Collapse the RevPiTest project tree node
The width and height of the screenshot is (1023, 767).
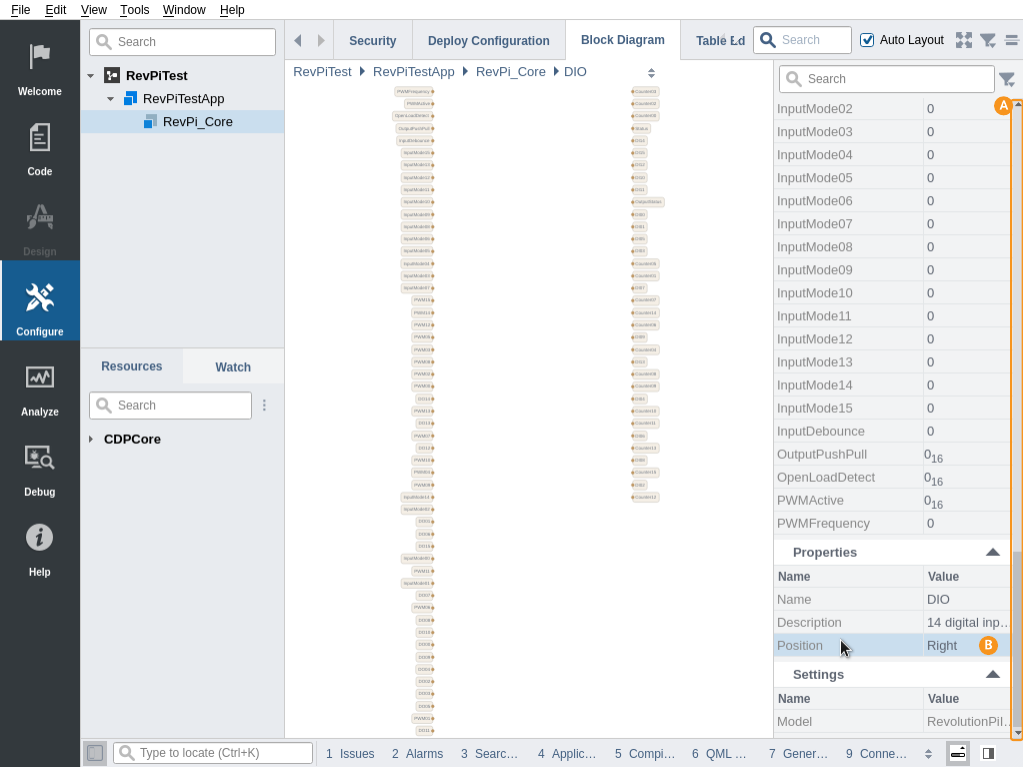click(x=91, y=76)
